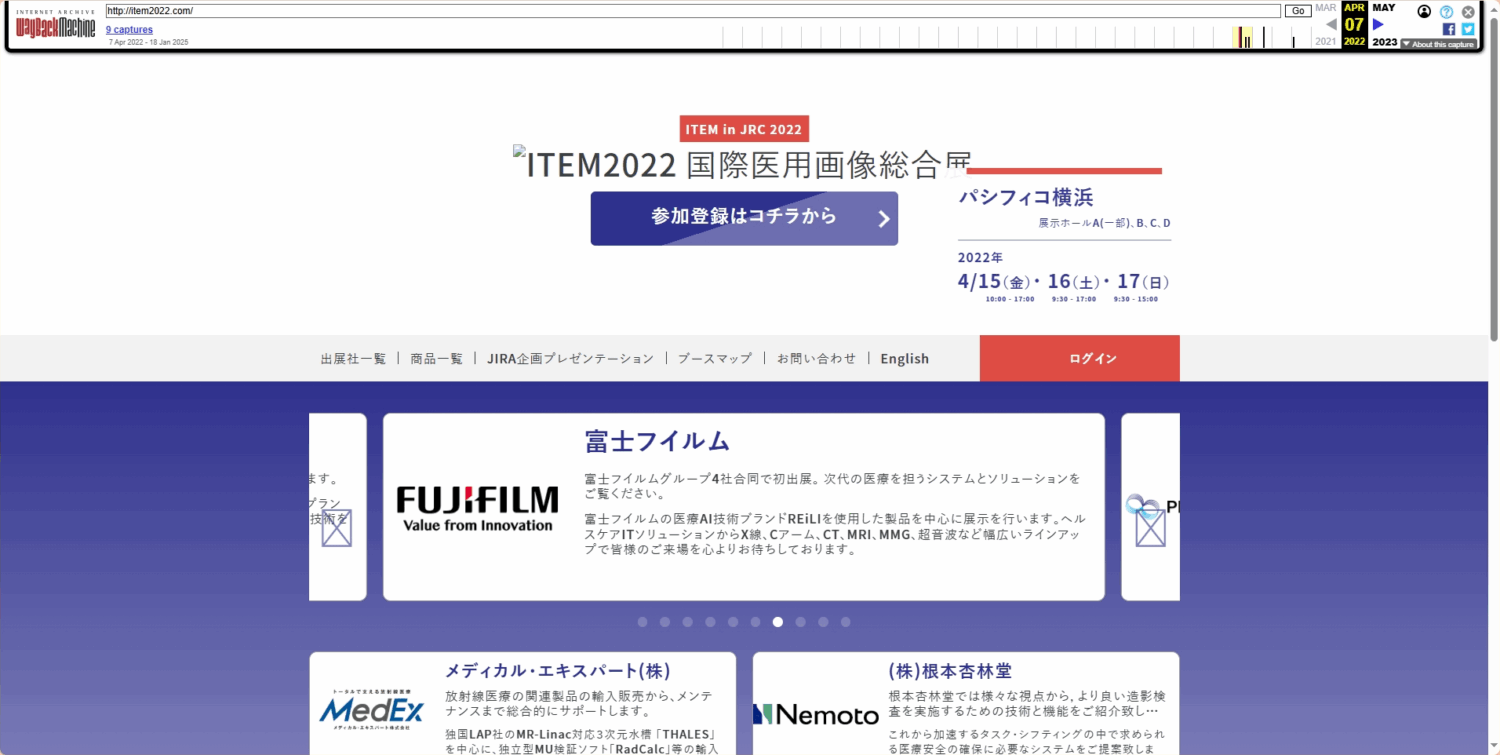Select the fifth carousel dot
1500x755 pixels.
733,622
